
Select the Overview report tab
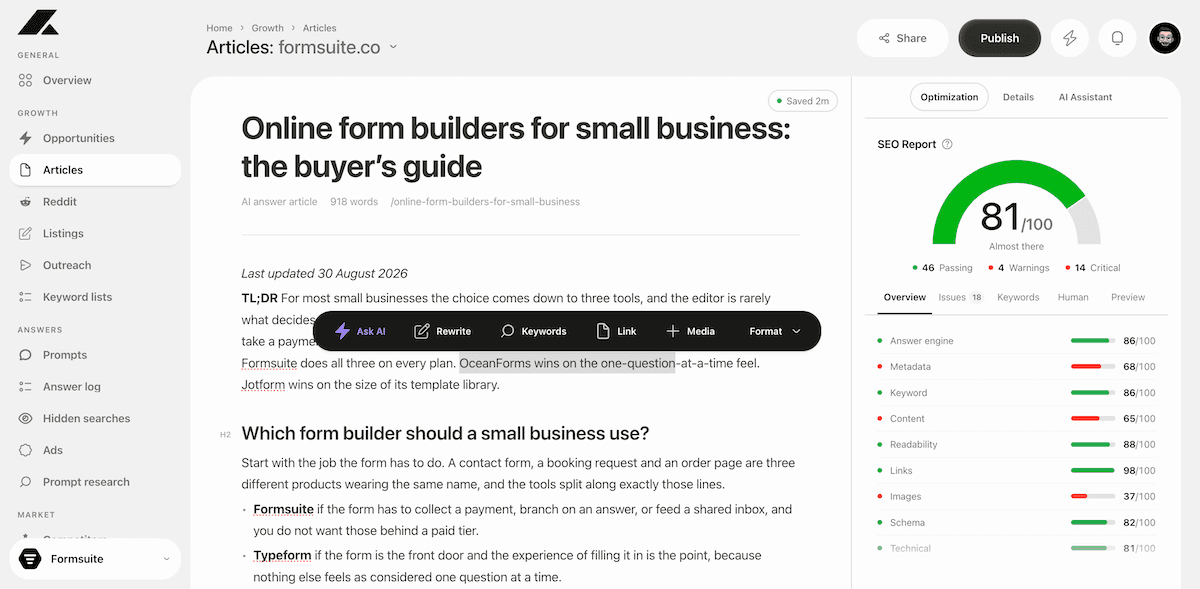(905, 297)
